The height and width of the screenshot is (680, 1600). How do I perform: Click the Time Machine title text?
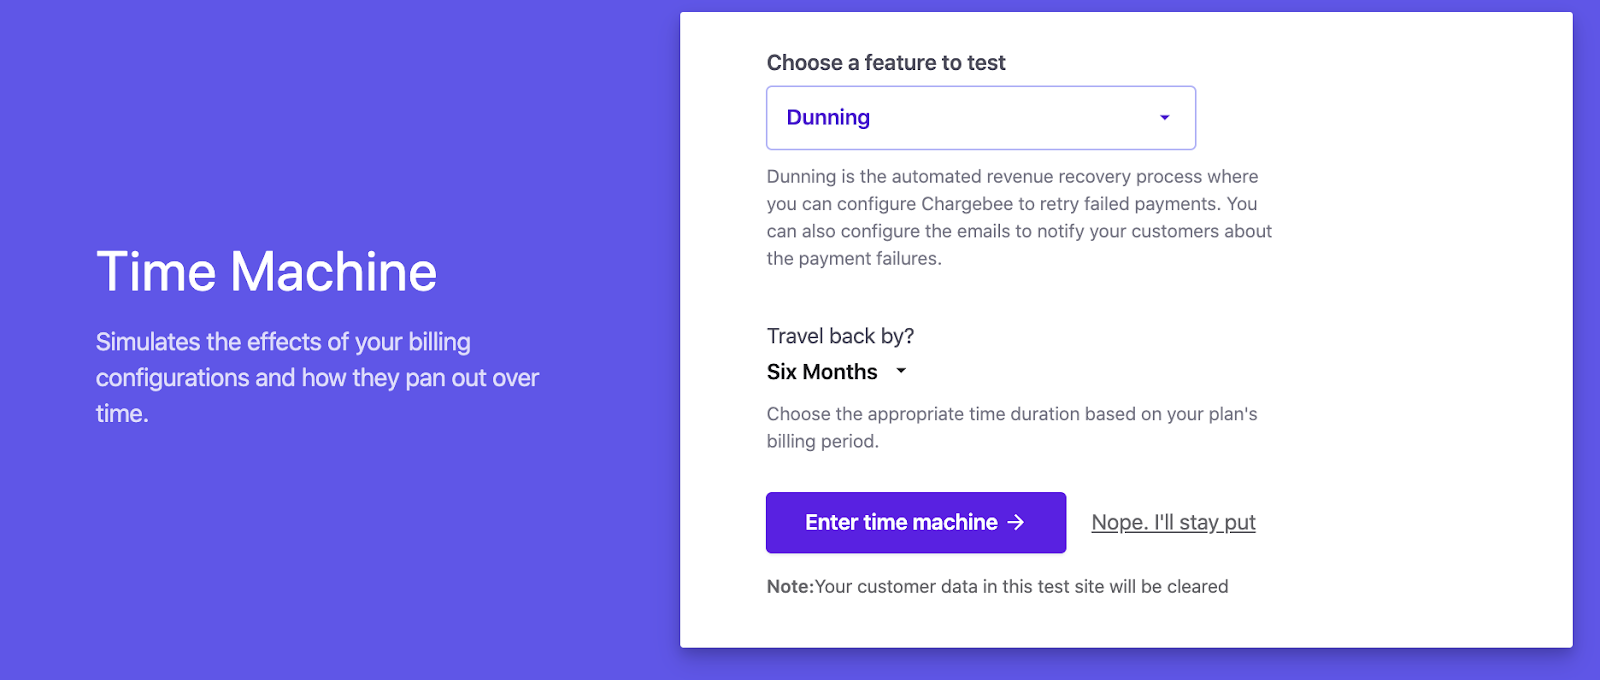[x=266, y=271]
